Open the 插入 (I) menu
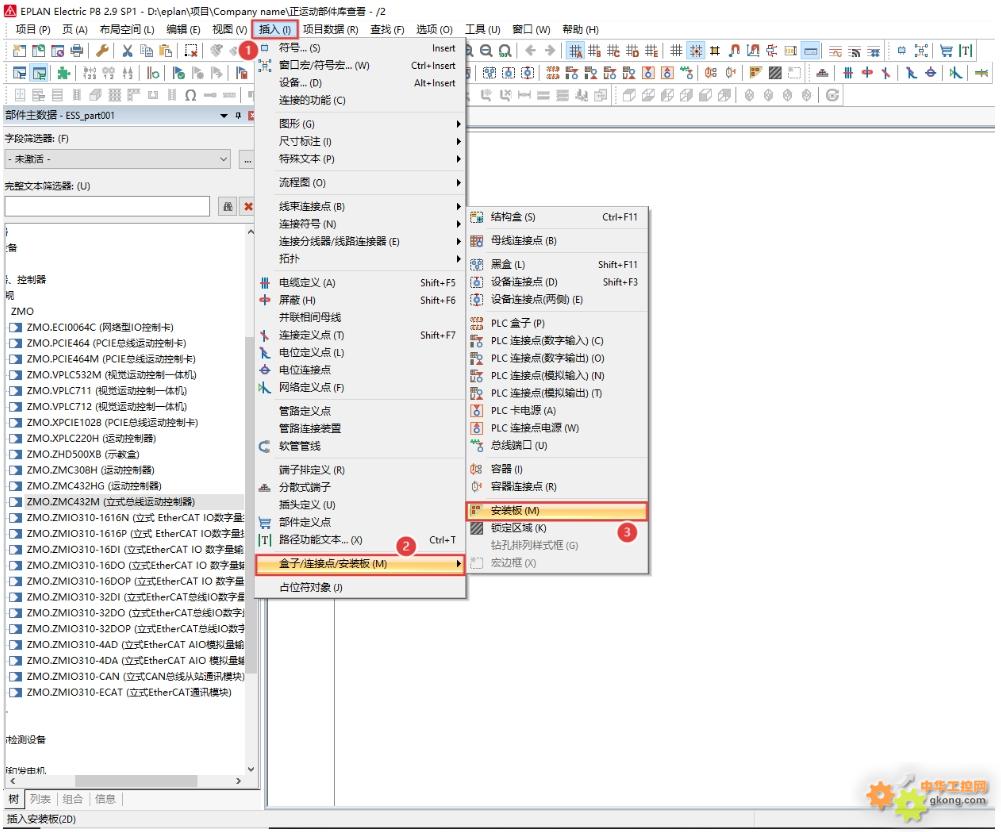 pyautogui.click(x=275, y=29)
